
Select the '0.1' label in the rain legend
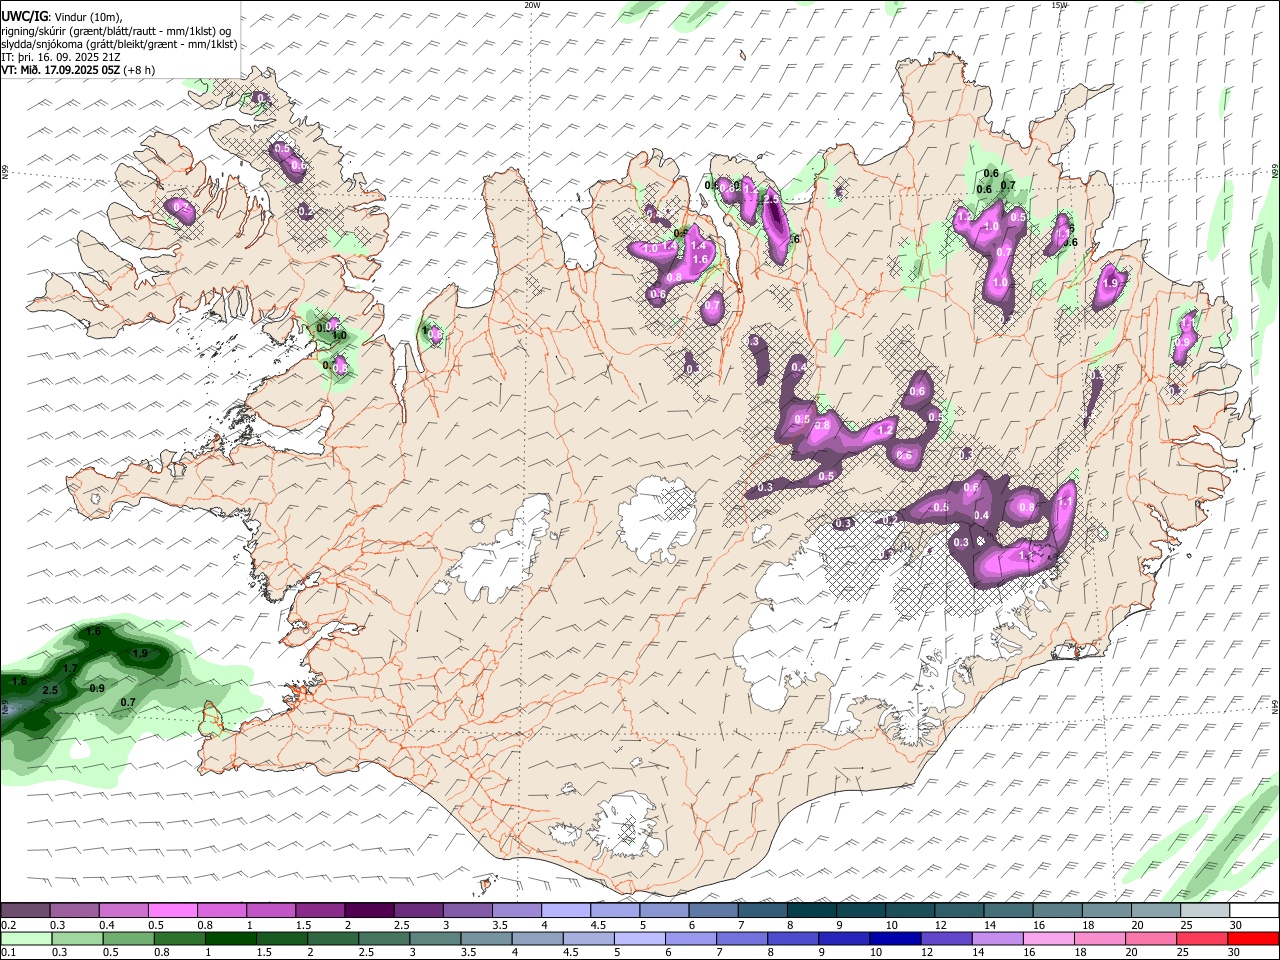pyautogui.click(x=9, y=953)
